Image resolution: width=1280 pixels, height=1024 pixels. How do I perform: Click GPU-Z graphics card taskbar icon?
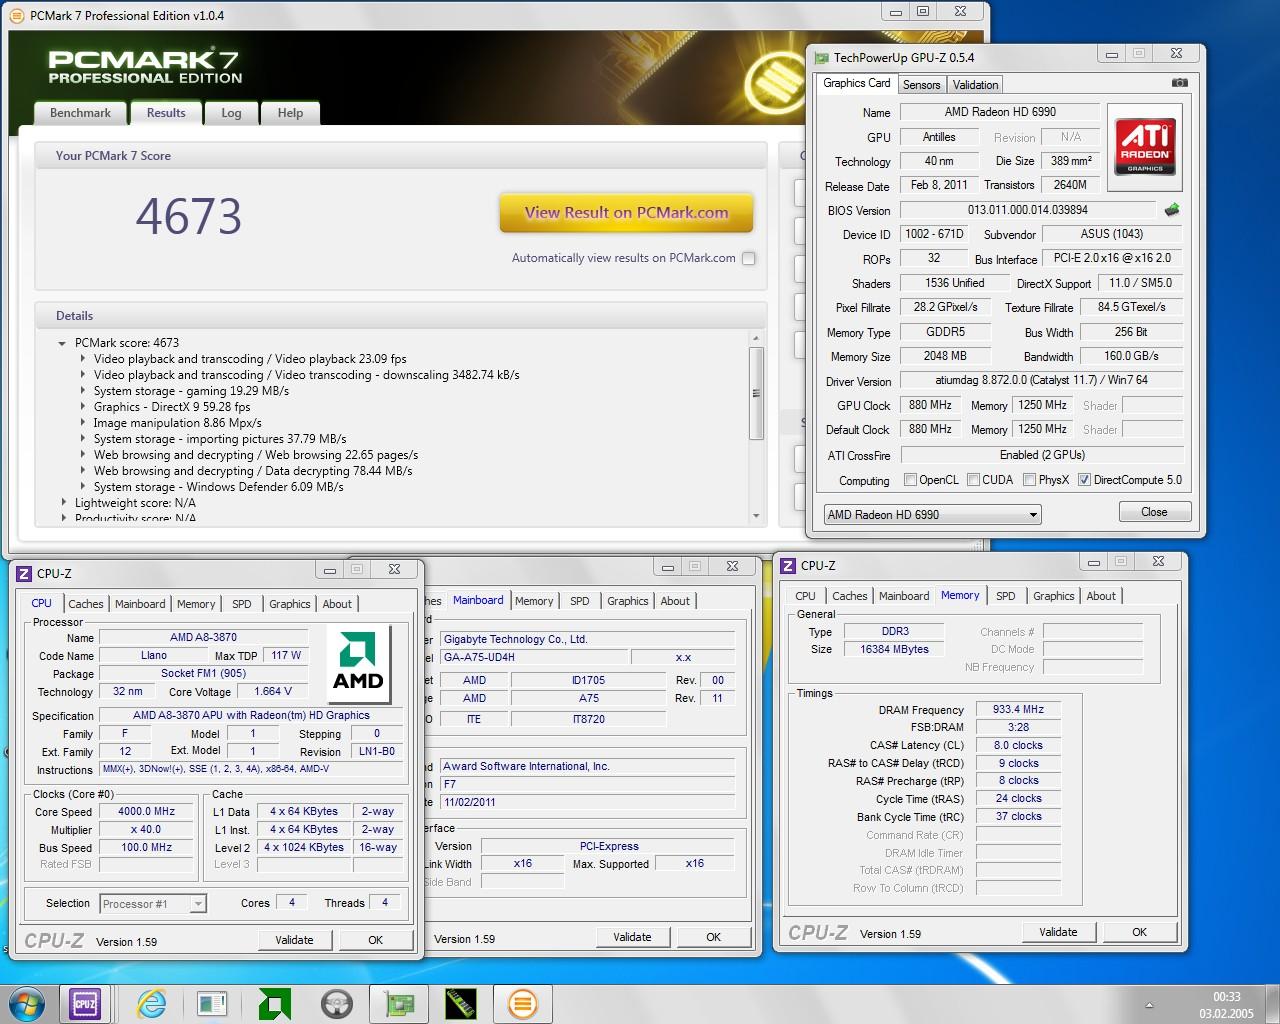[399, 1003]
